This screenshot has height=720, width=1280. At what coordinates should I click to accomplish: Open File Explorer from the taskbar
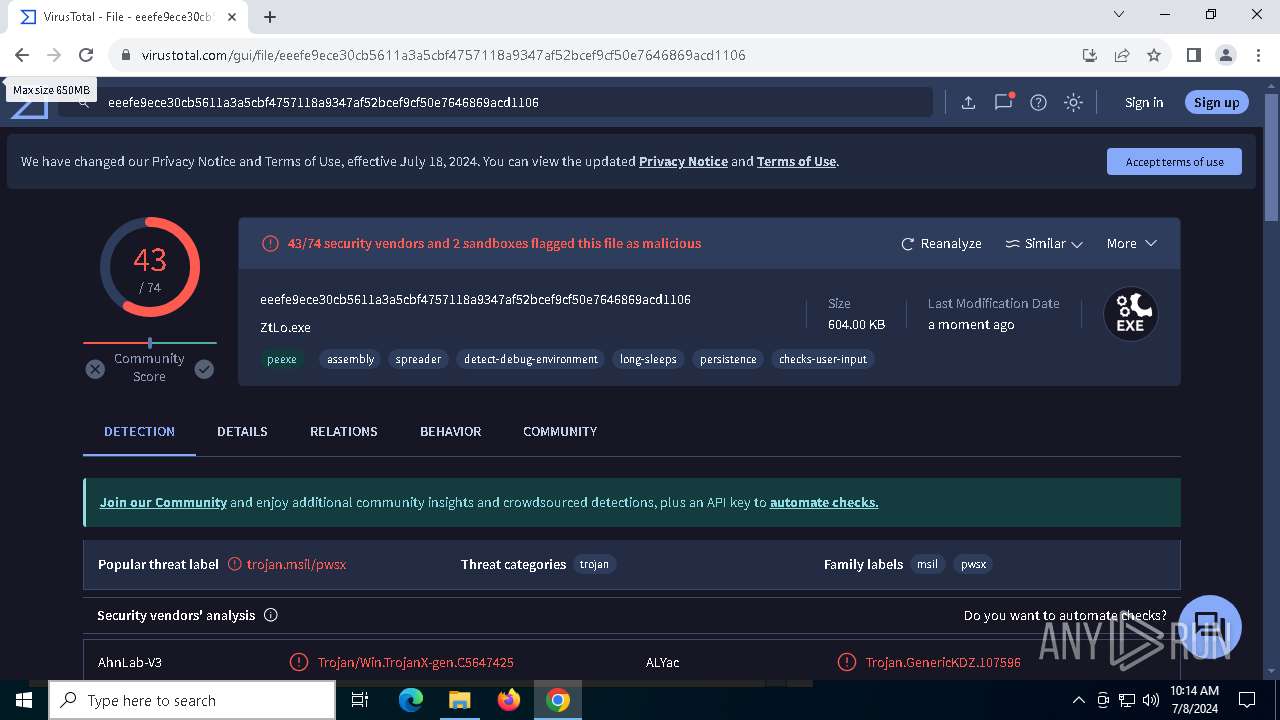[x=460, y=700]
